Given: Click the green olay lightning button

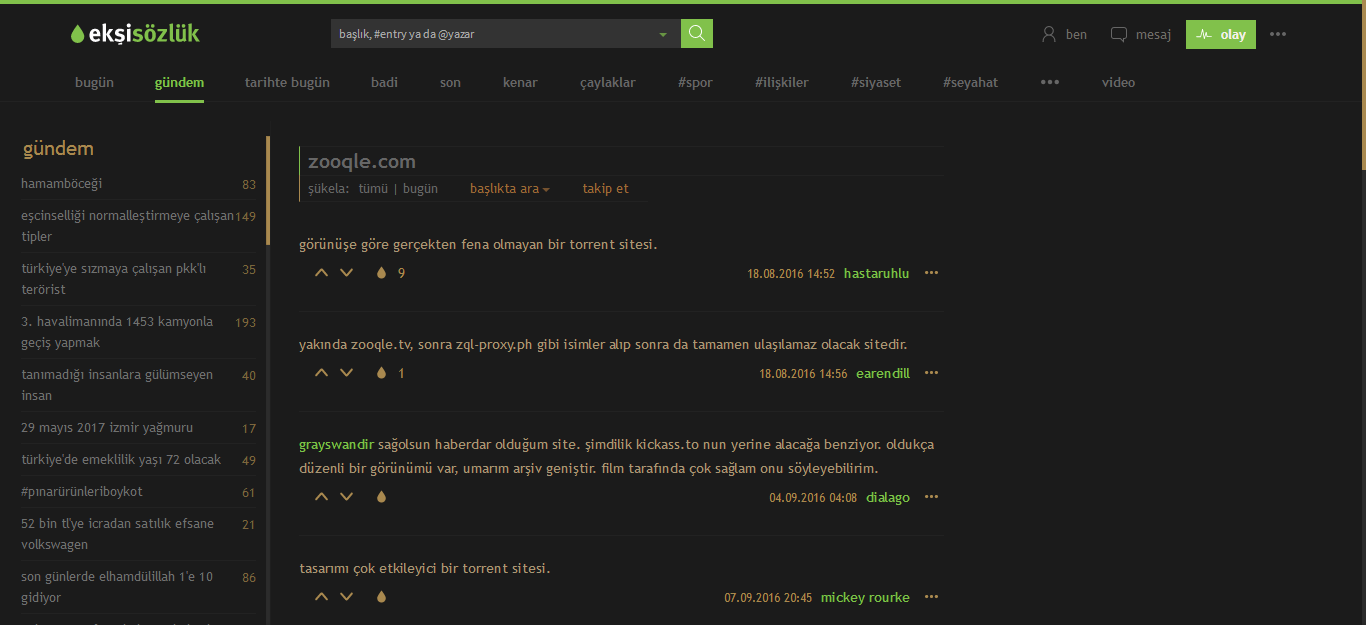Looking at the screenshot, I should coord(1220,33).
